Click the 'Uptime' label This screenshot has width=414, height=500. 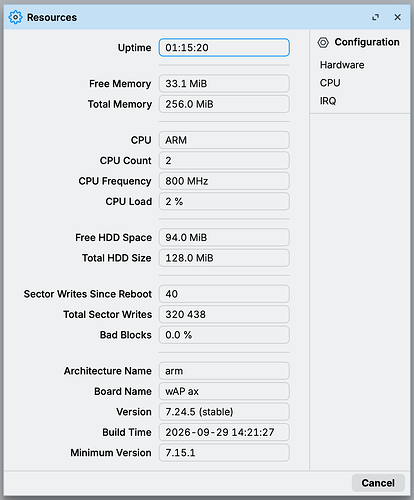coord(134,48)
